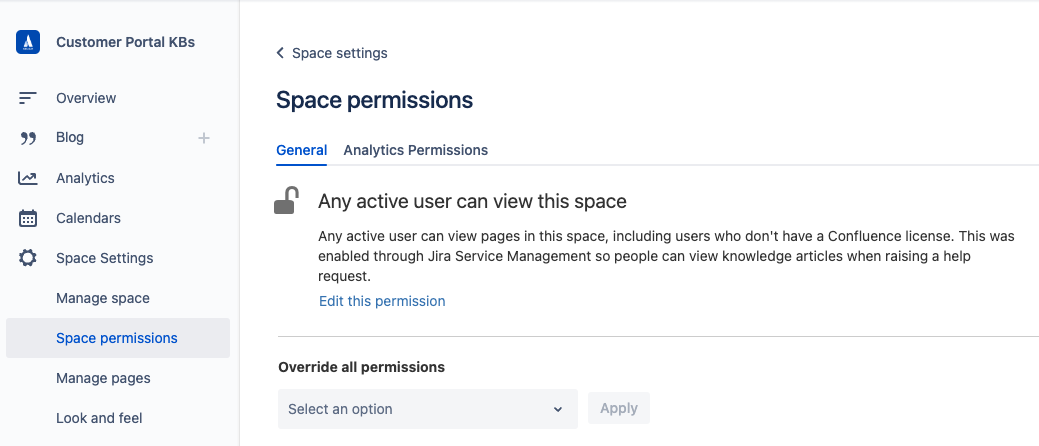Click the Customer Portal KBs space logo
The width and height of the screenshot is (1039, 446).
[x=28, y=42]
